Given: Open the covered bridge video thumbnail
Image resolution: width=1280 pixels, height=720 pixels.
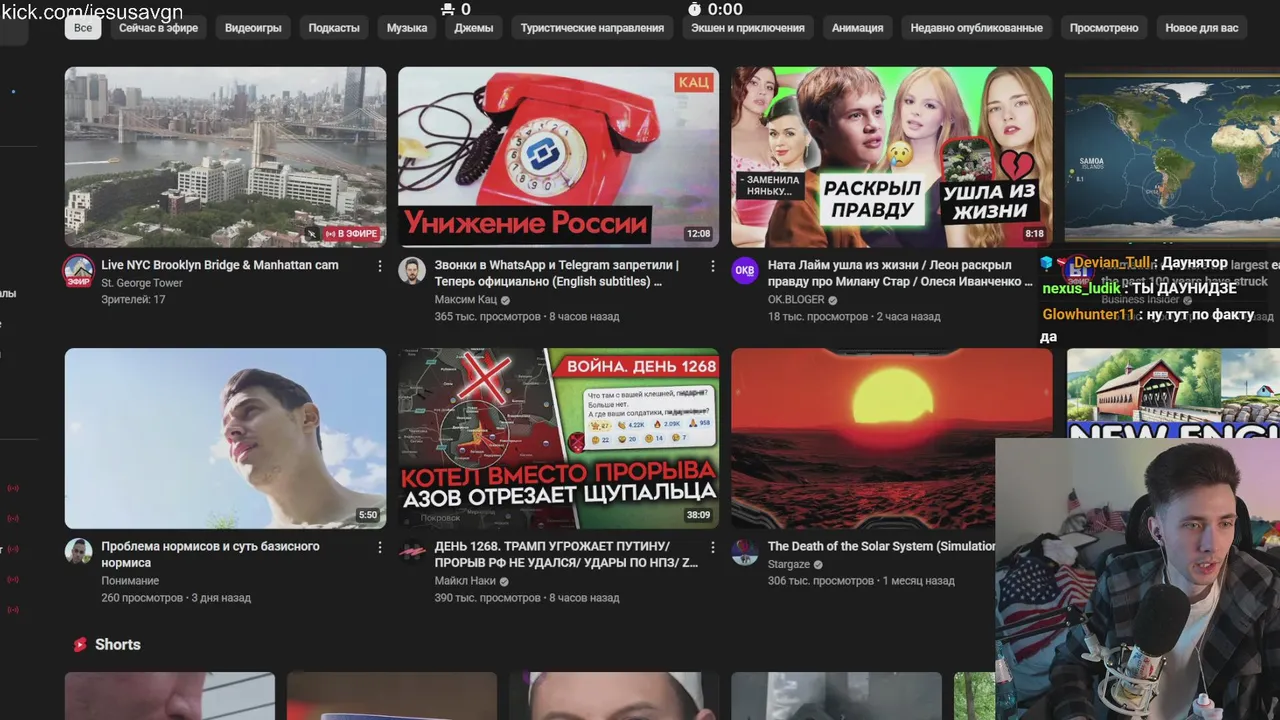Looking at the screenshot, I should pos(1172,393).
